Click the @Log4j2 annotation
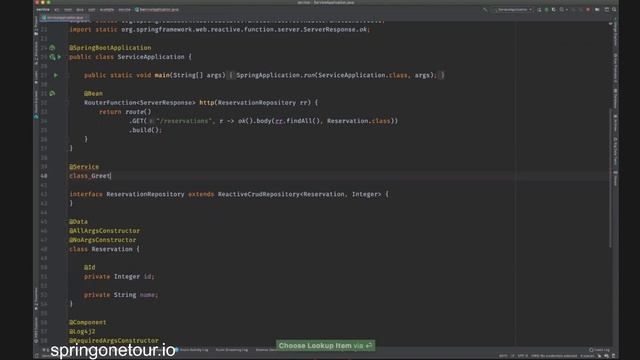 click(x=82, y=331)
